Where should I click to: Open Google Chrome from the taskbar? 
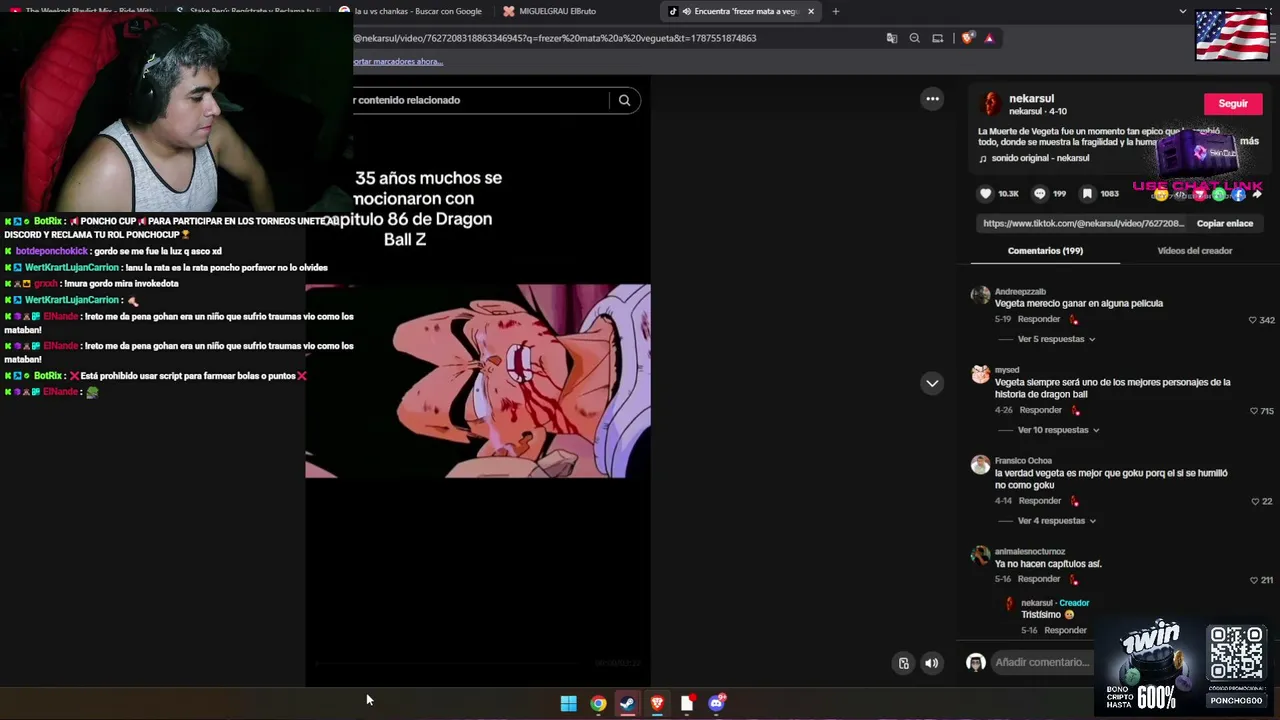tap(598, 703)
